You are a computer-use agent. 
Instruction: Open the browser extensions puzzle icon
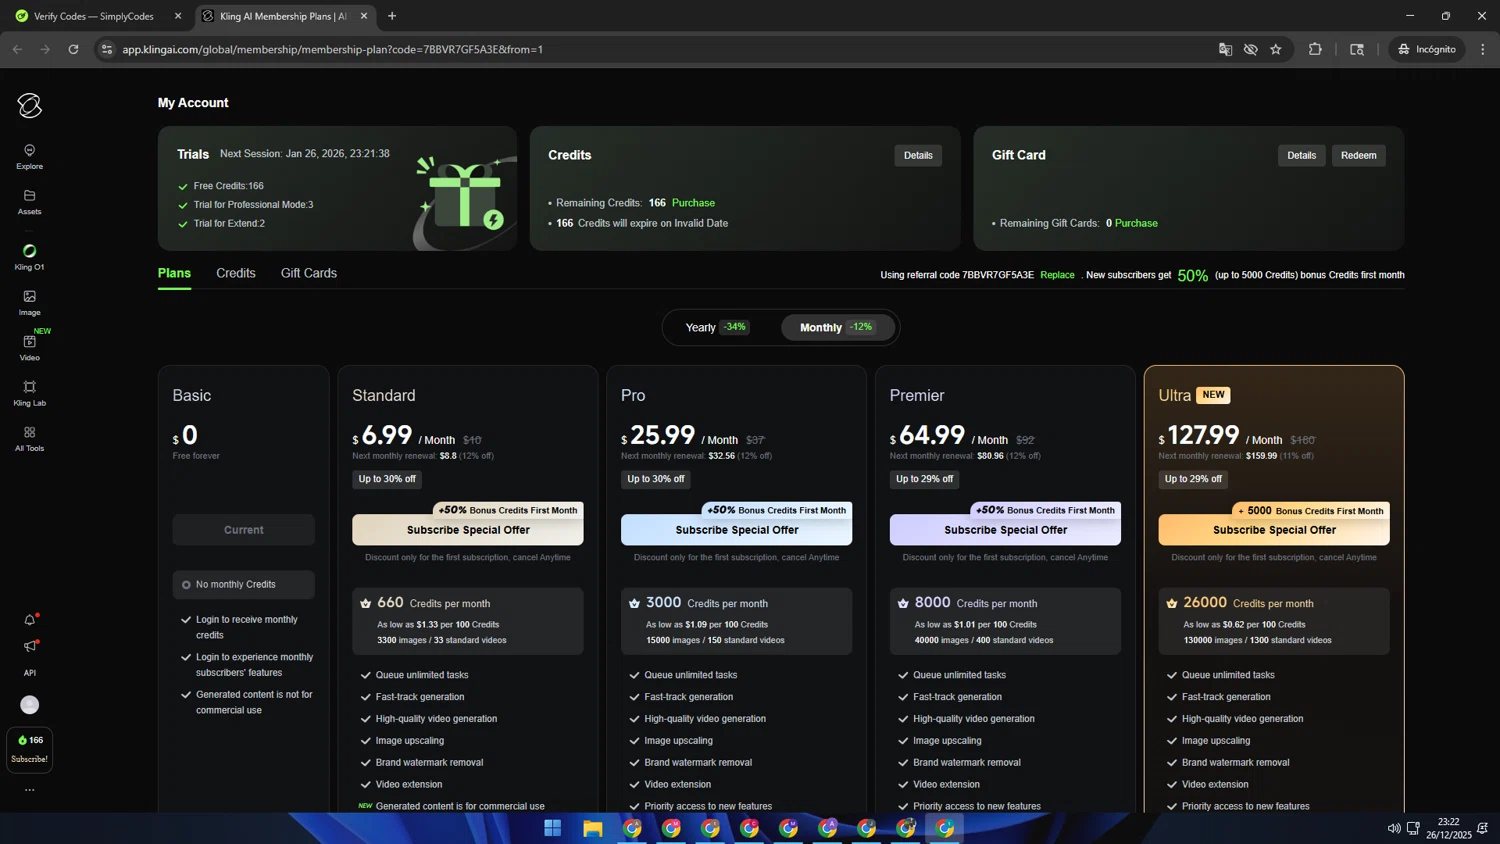[x=1315, y=49]
